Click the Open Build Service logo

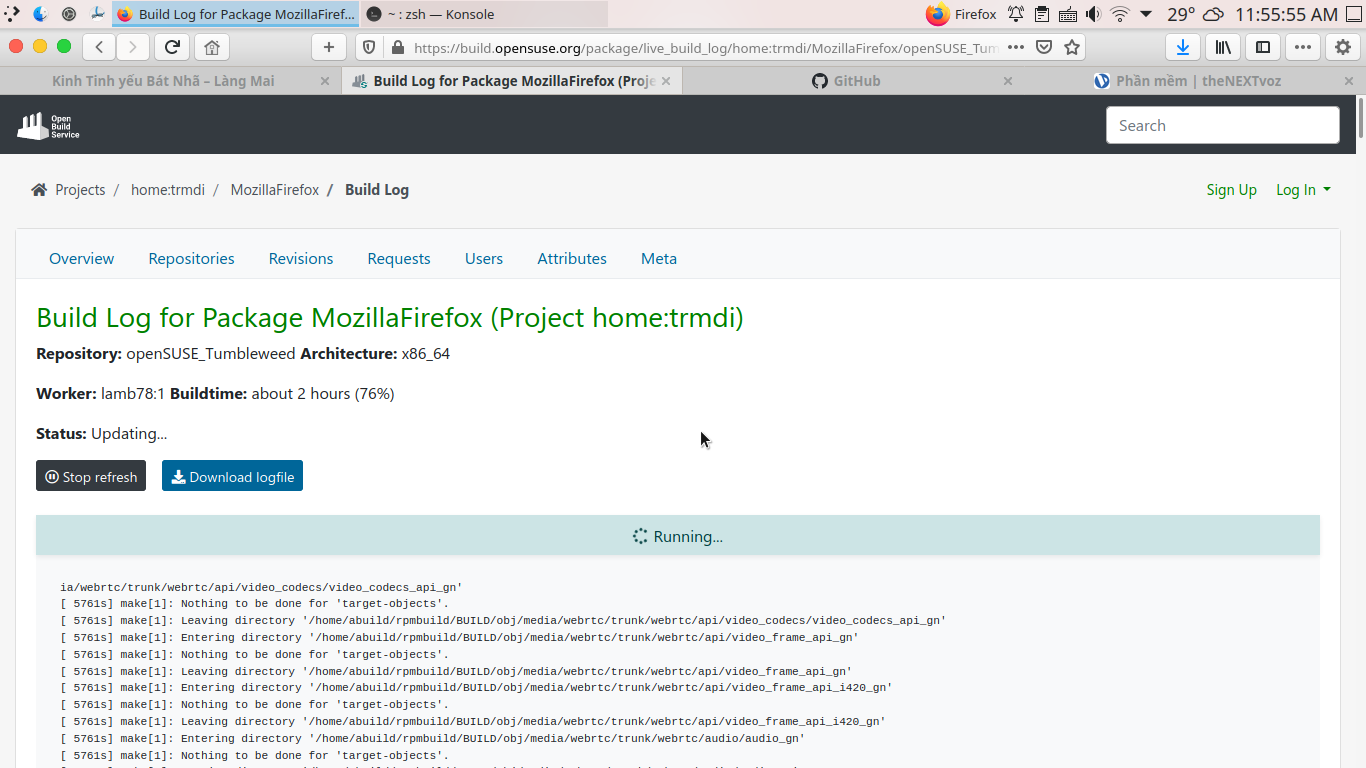tap(48, 126)
